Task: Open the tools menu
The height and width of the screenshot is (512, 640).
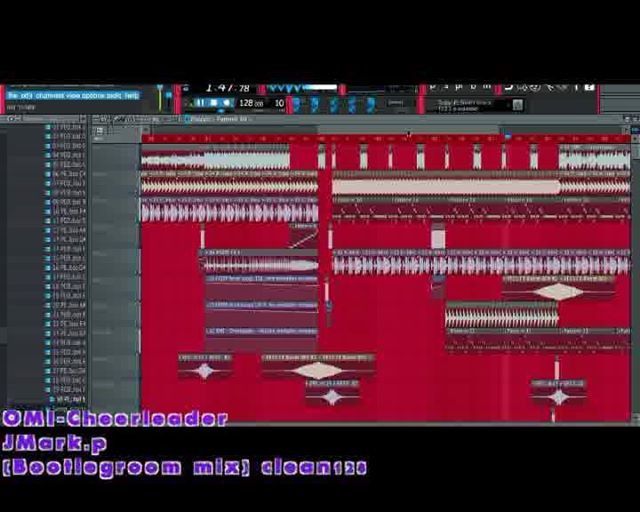Action: pyautogui.click(x=114, y=96)
